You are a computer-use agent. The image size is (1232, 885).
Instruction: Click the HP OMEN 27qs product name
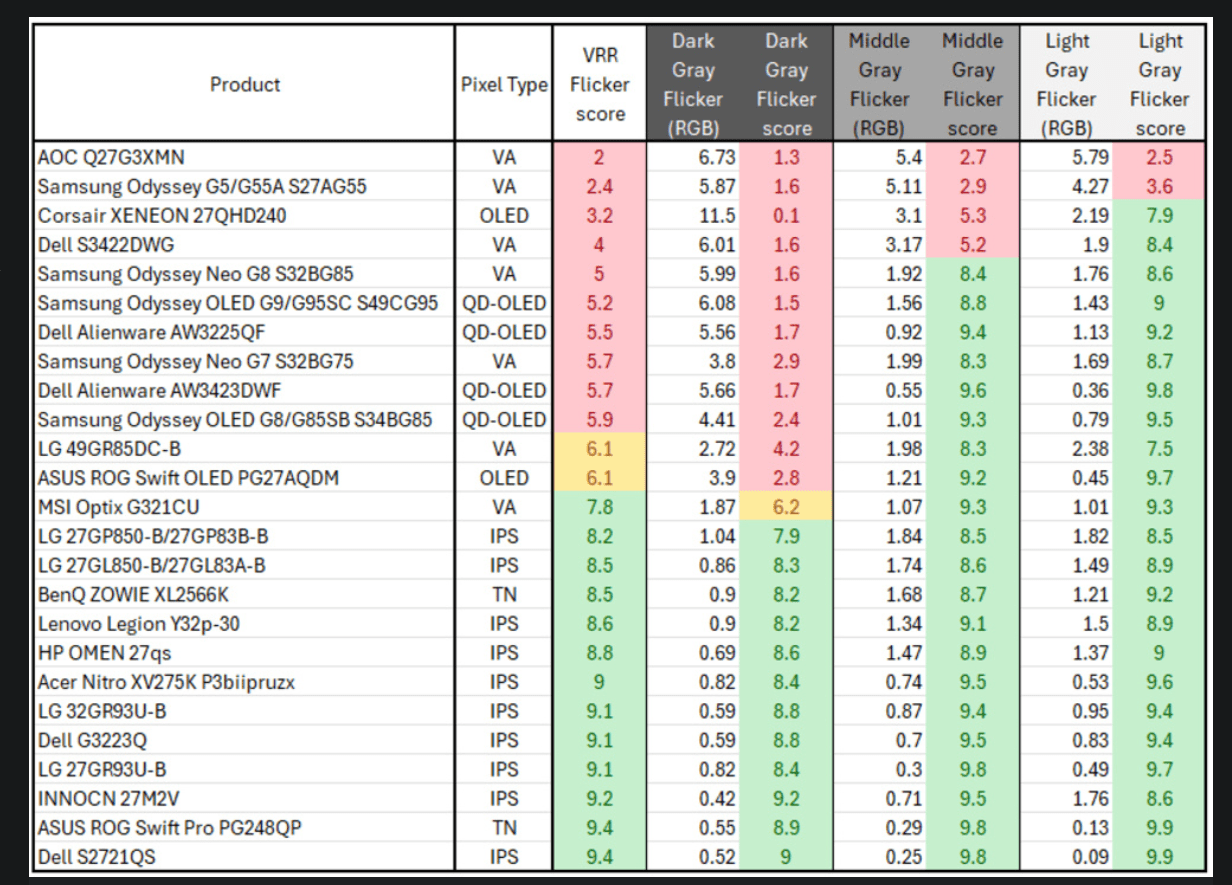click(245, 653)
